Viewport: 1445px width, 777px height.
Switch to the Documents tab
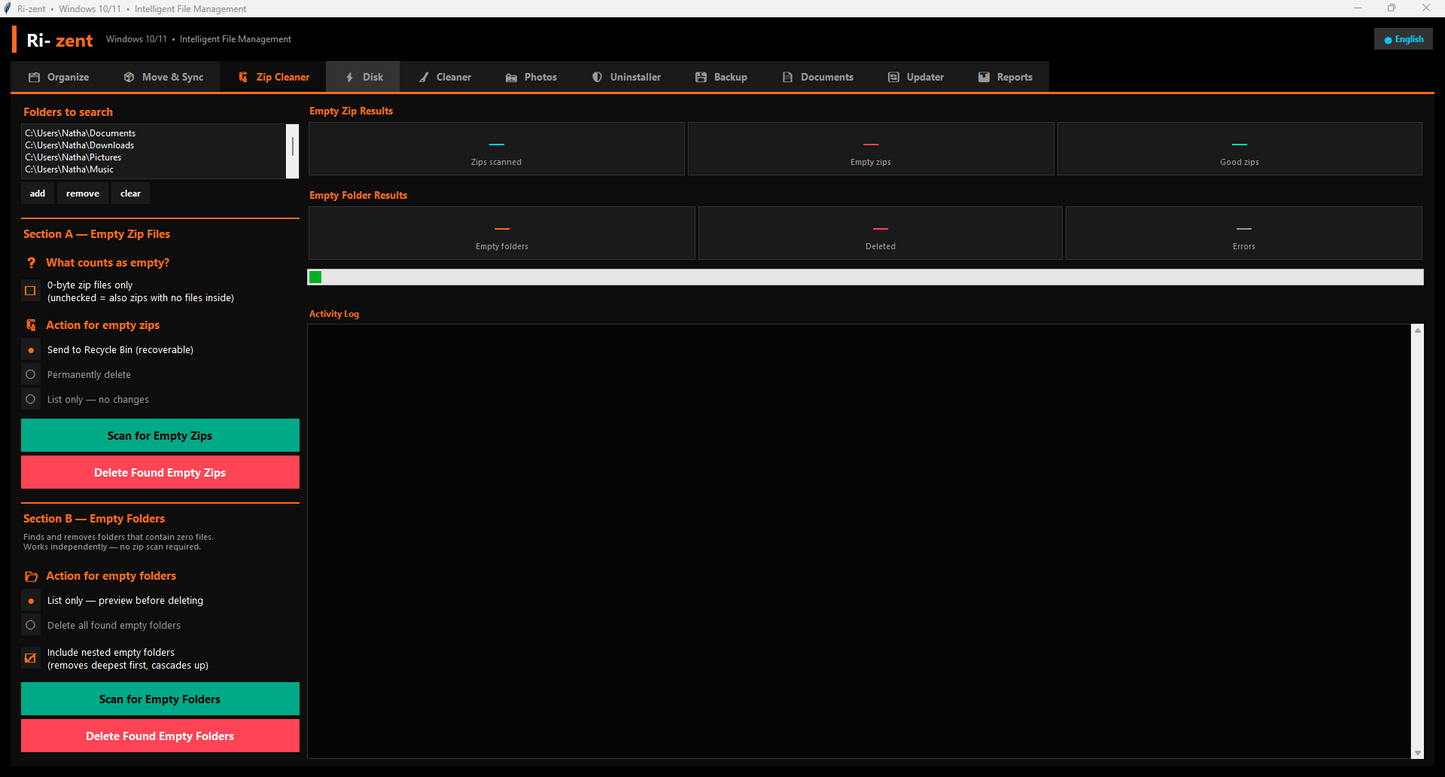(818, 77)
